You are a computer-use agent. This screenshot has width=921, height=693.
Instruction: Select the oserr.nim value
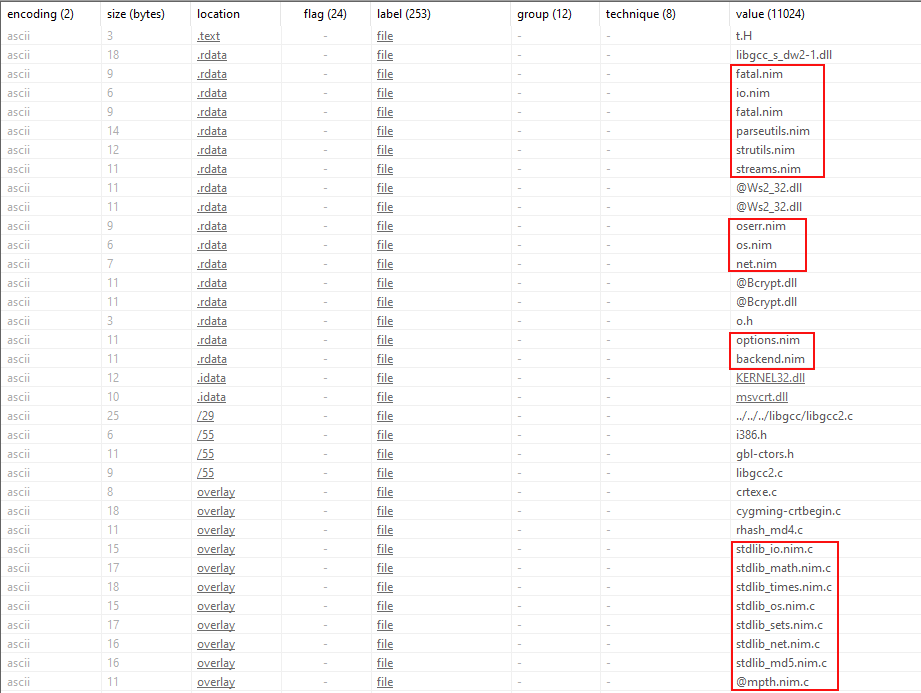point(761,226)
